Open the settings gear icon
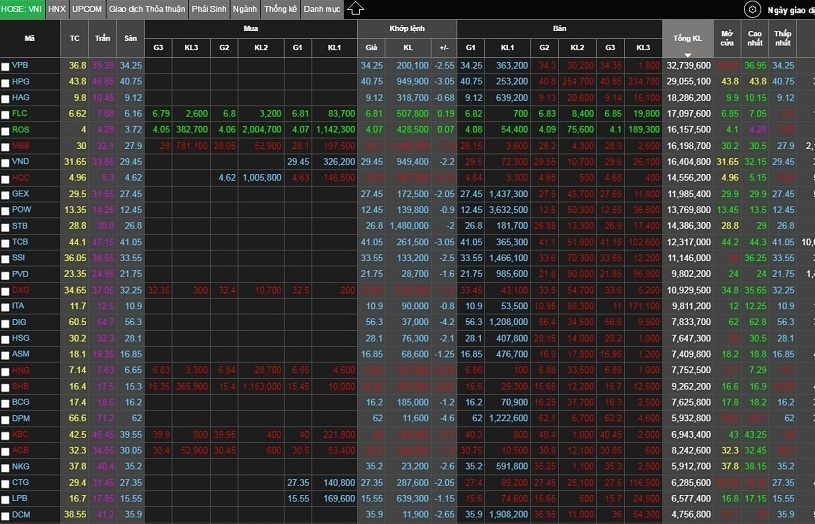Viewport: 815px width, 524px height. click(x=752, y=9)
